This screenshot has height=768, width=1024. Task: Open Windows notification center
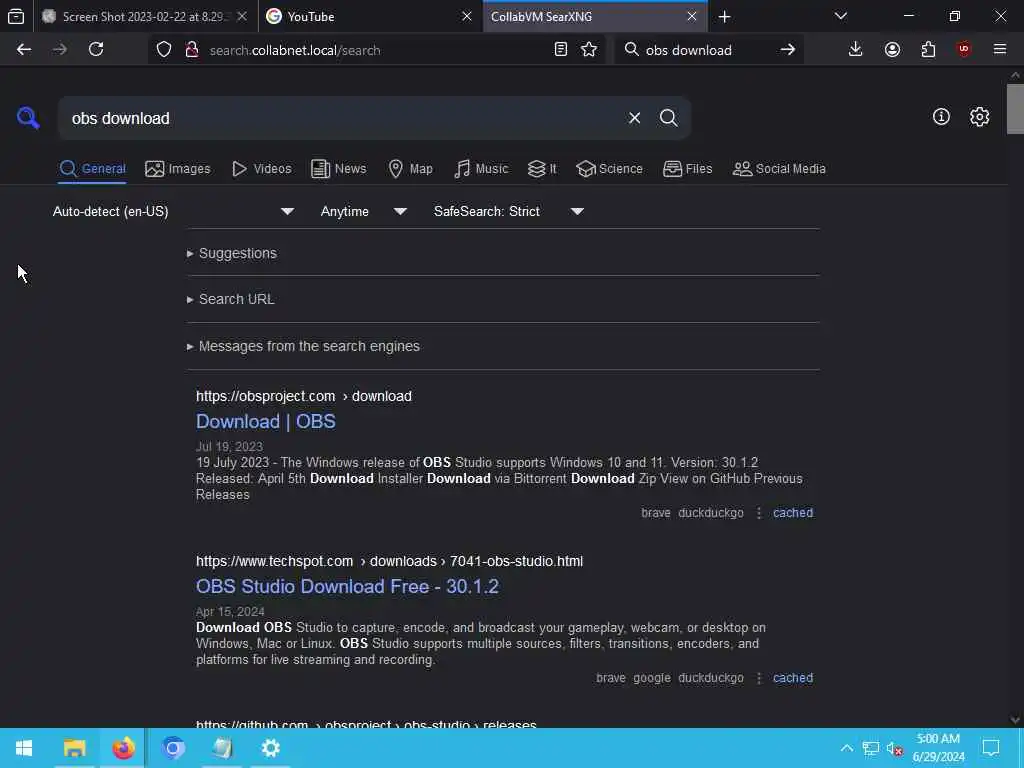(x=991, y=748)
